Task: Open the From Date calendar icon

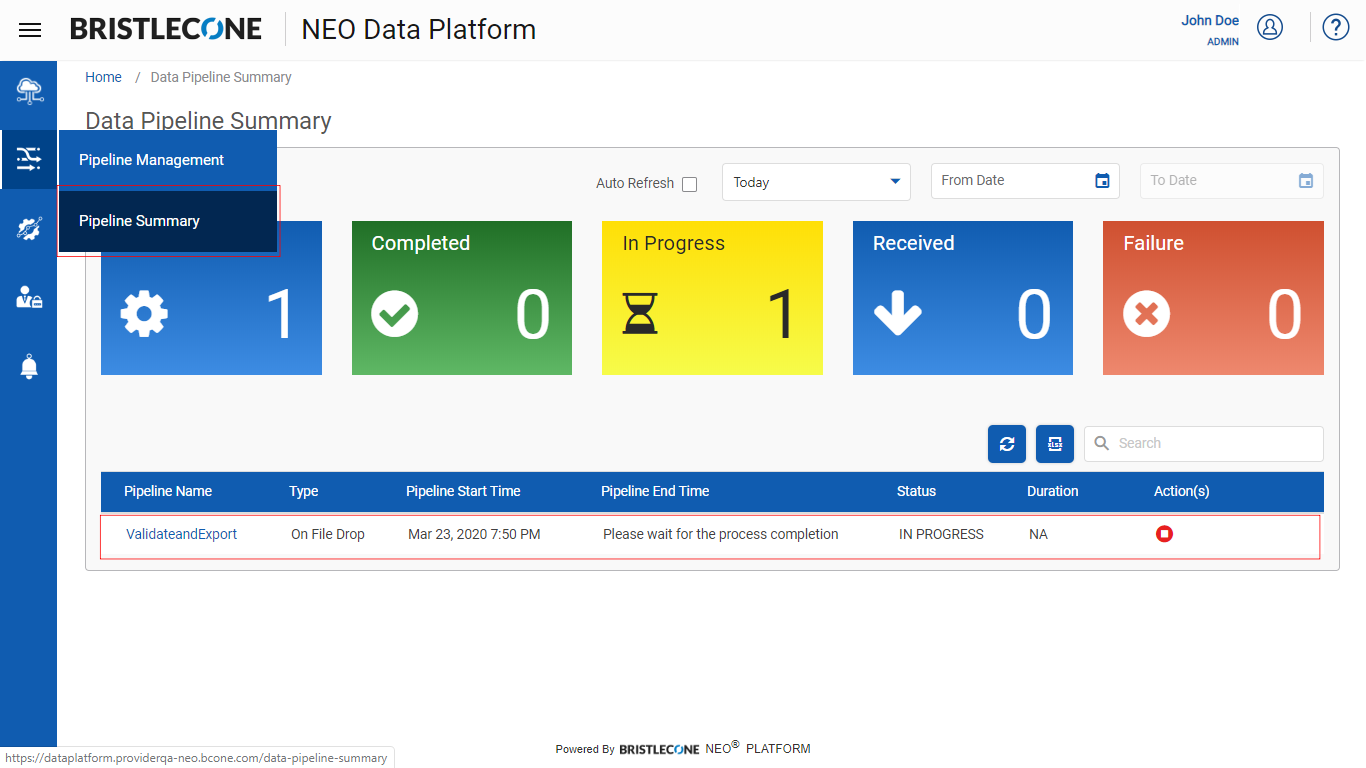Action: coord(1102,181)
